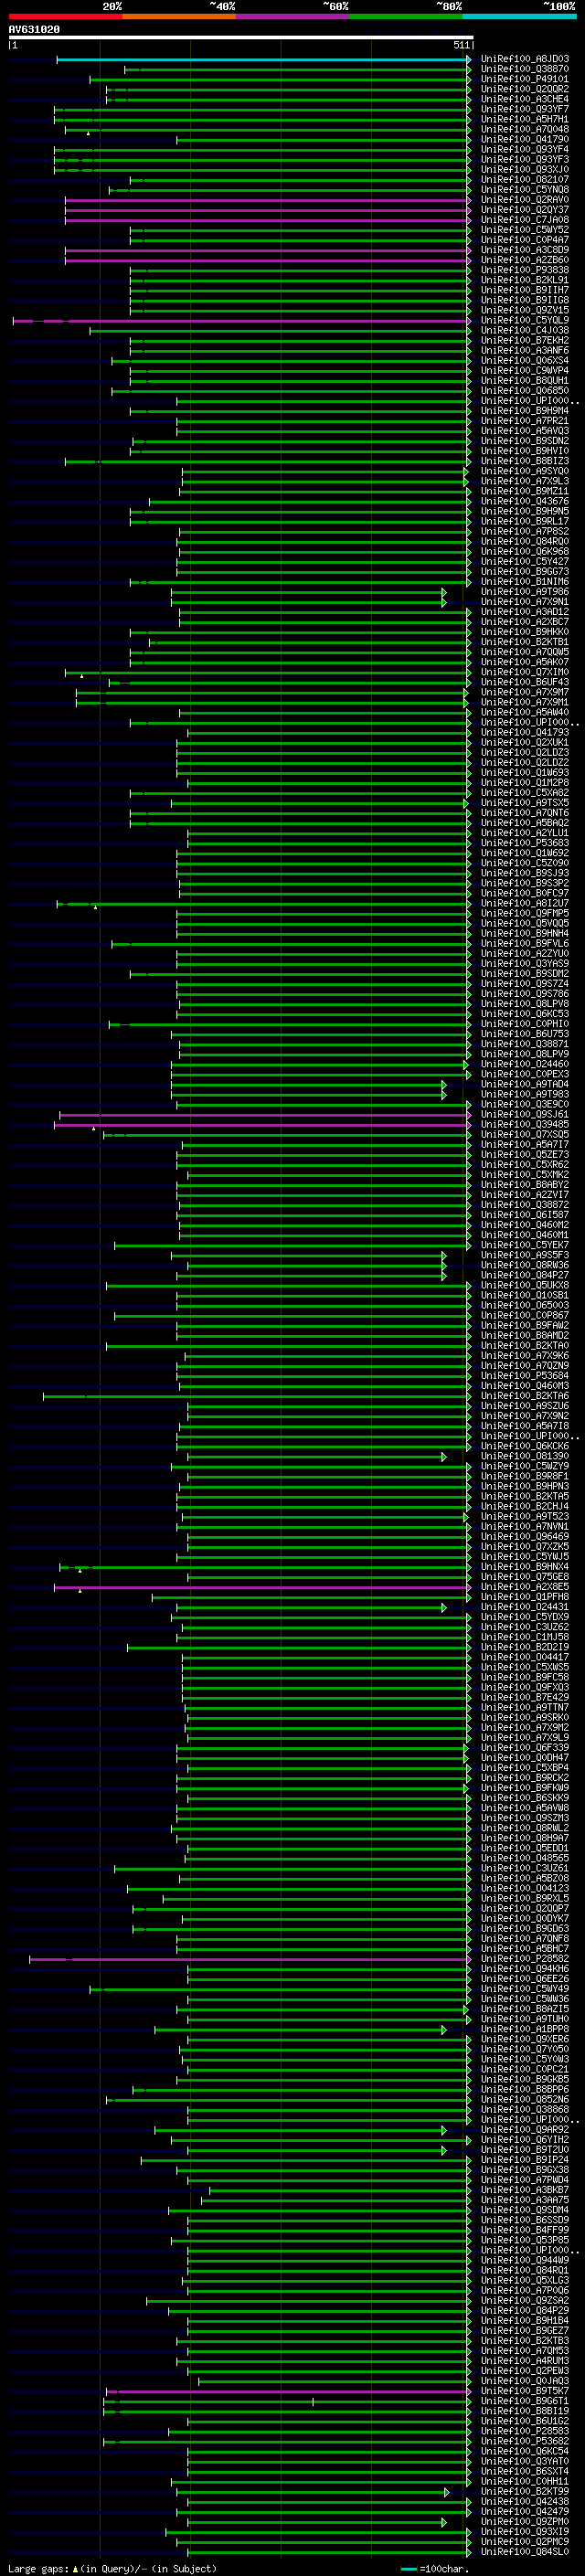This screenshot has width=585, height=2576.
Task: Click the orange ~40% legend segment
Action: pyautogui.click(x=179, y=16)
